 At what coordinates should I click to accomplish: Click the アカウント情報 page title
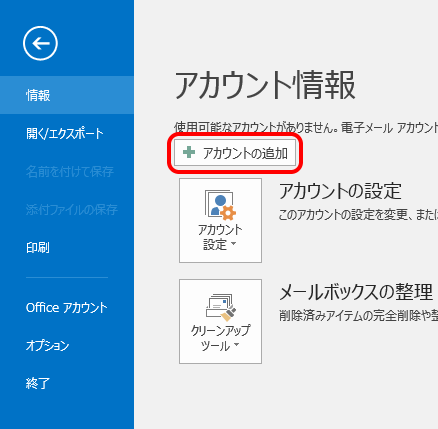[x=265, y=85]
